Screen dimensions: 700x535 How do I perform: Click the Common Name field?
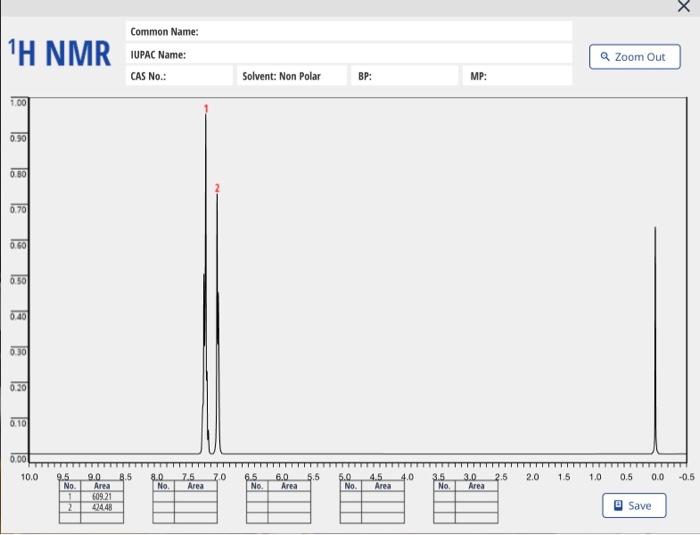[349, 31]
